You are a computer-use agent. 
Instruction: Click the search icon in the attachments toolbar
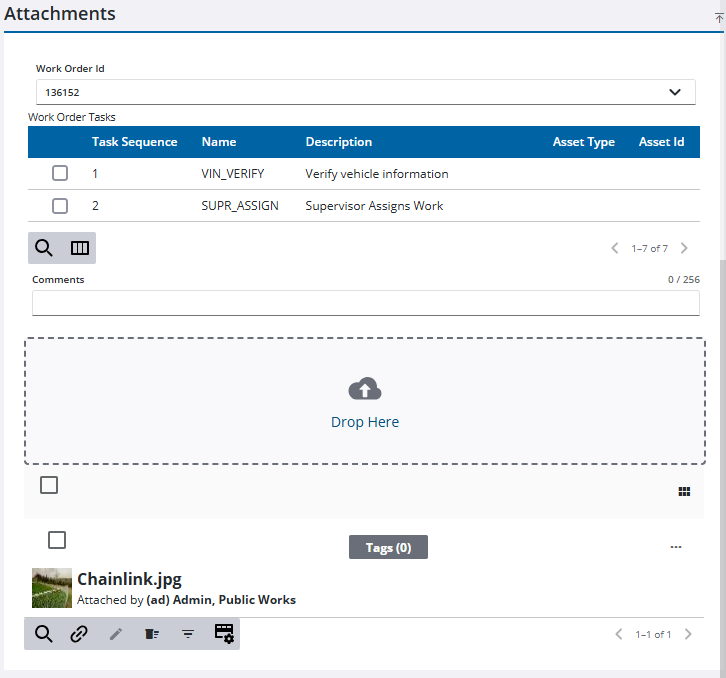click(x=44, y=634)
